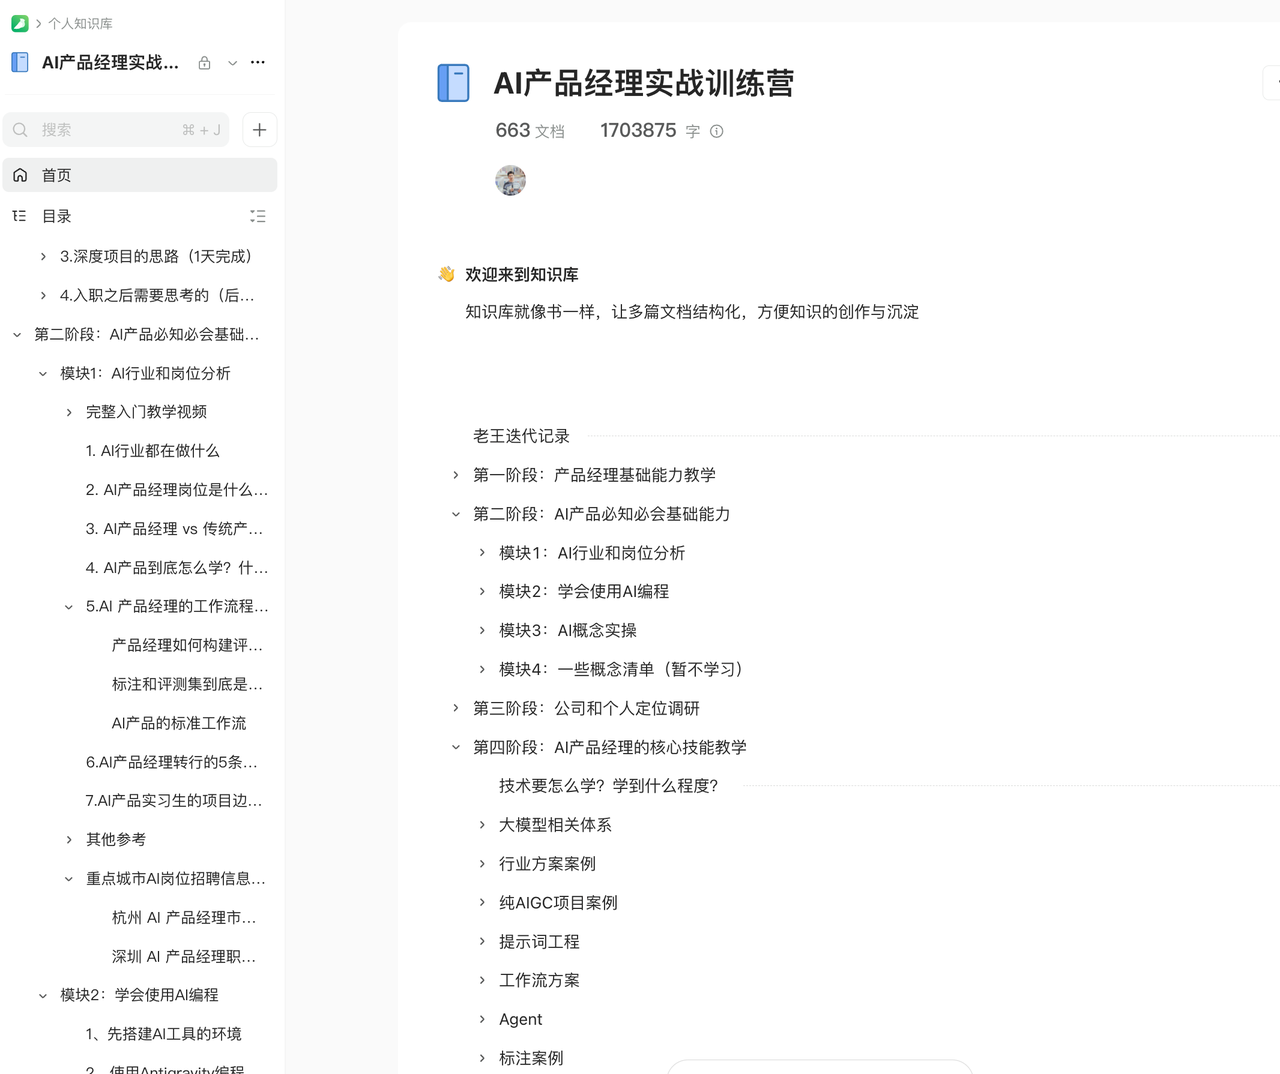This screenshot has height=1074, width=1280.
Task: Click the blue notebook icon beside the page title
Action: [x=453, y=83]
